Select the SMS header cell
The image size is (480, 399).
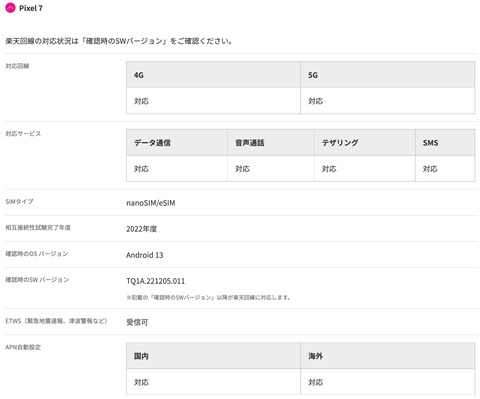[445, 143]
